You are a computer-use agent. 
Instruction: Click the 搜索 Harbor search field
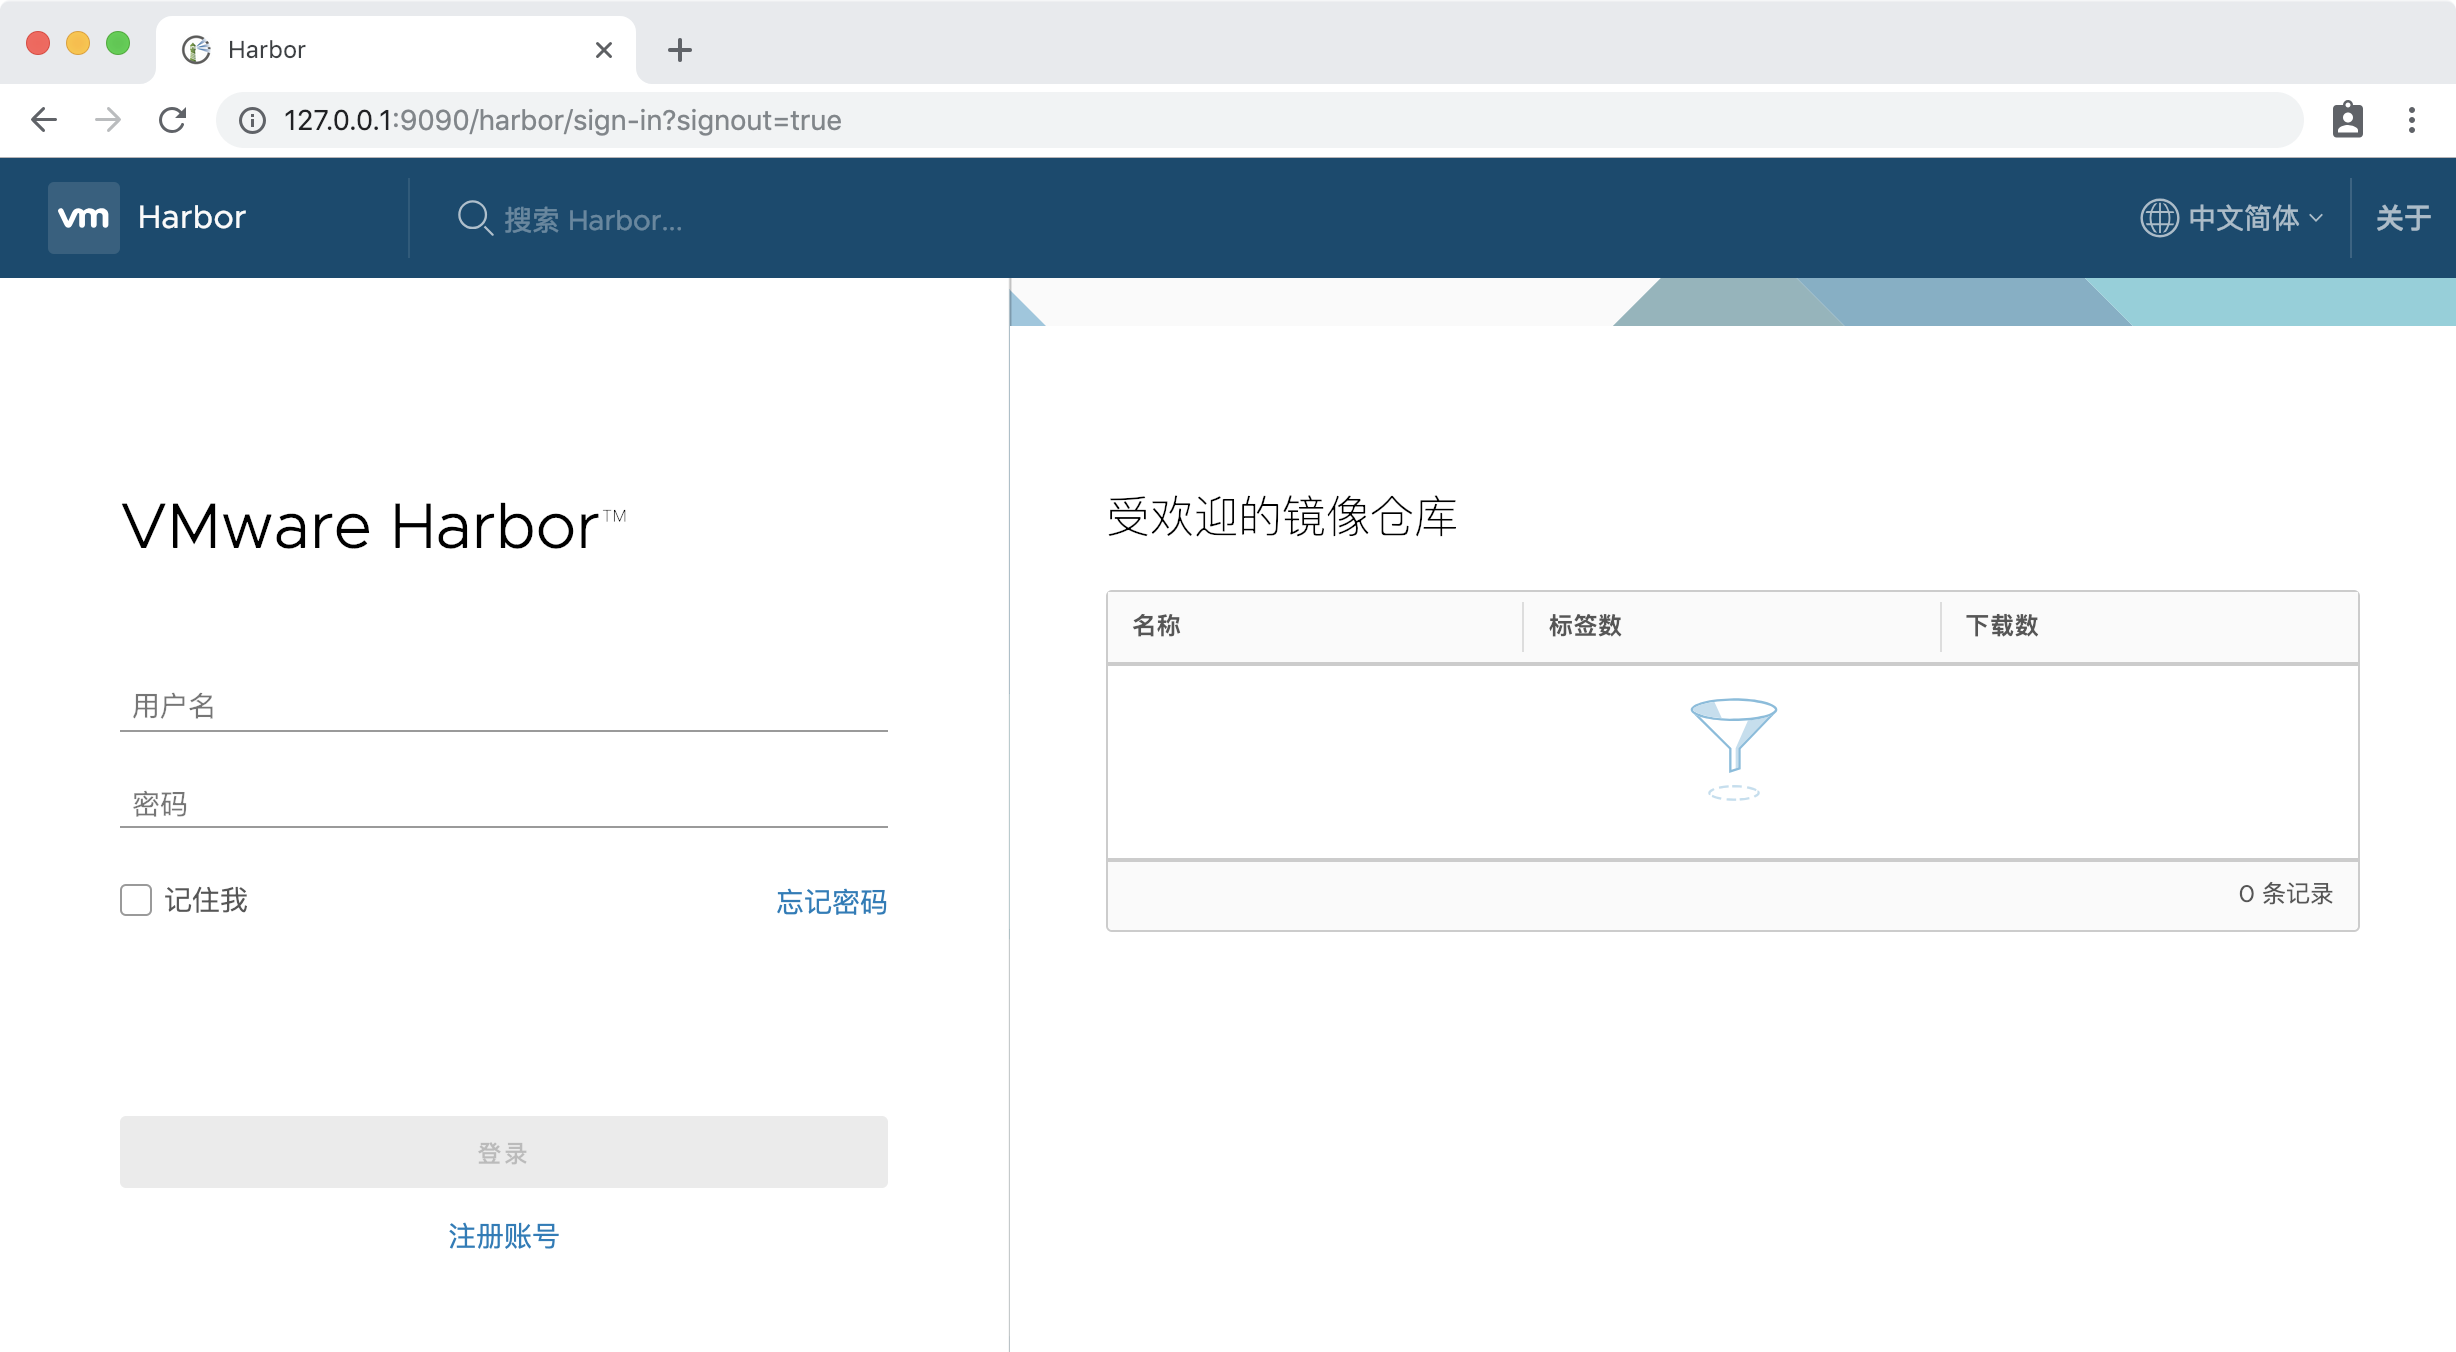[x=620, y=219]
